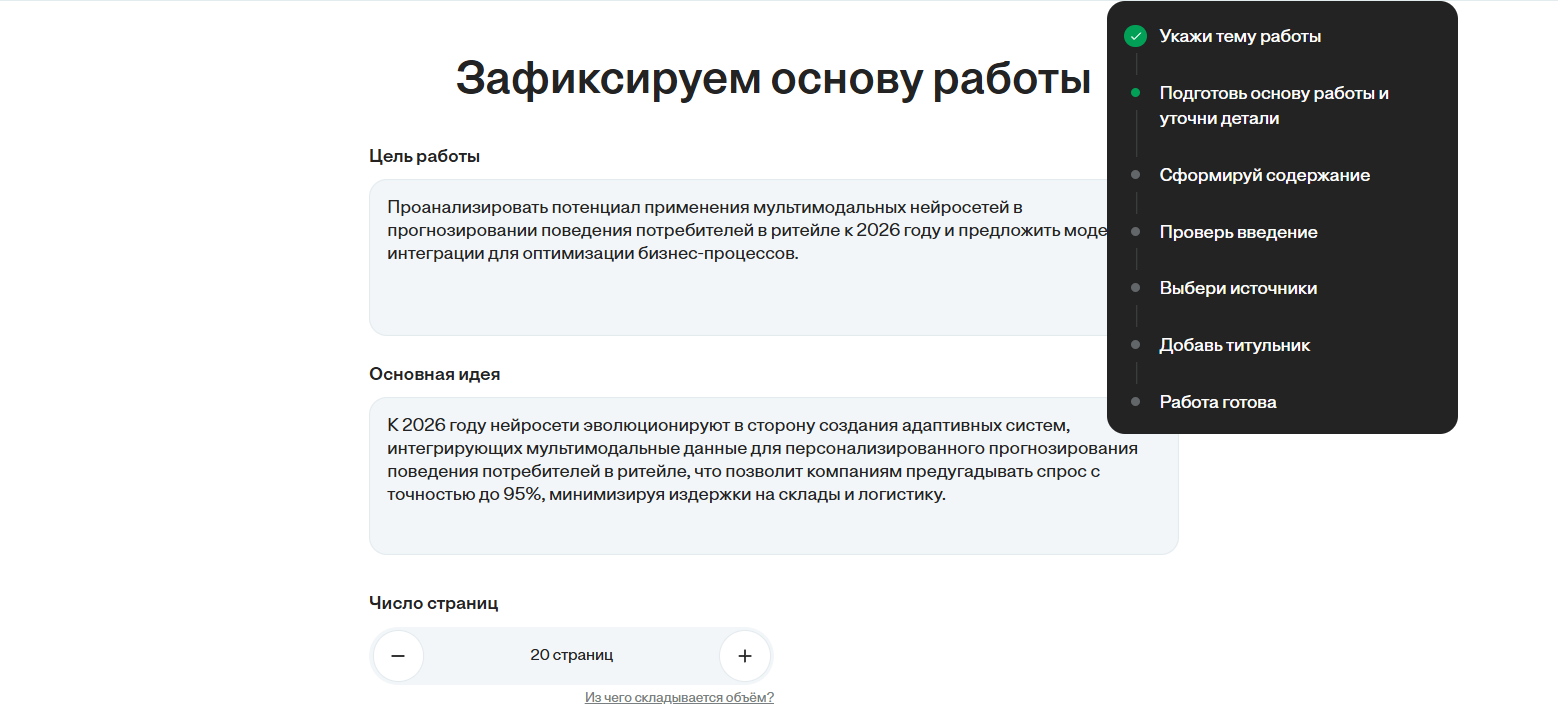Open the 'Укажи тему работы' step

pos(1240,37)
